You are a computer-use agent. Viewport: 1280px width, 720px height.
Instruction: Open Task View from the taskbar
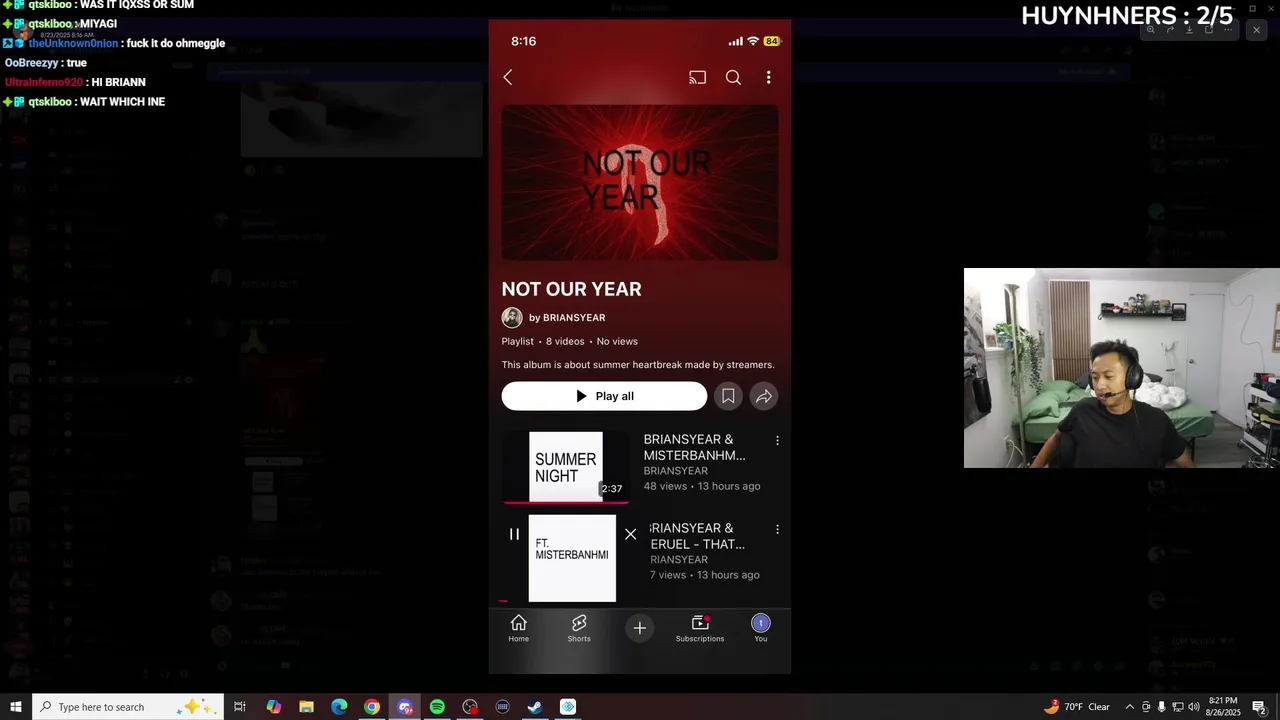[240, 707]
